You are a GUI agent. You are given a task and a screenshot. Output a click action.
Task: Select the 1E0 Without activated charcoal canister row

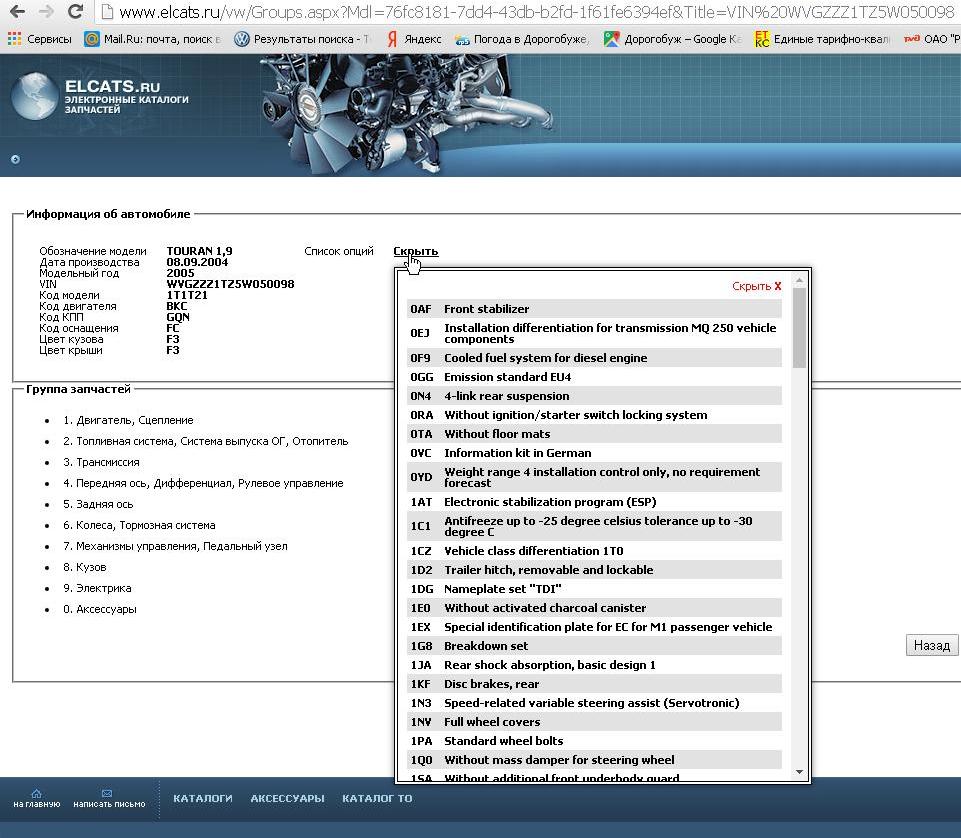(594, 608)
